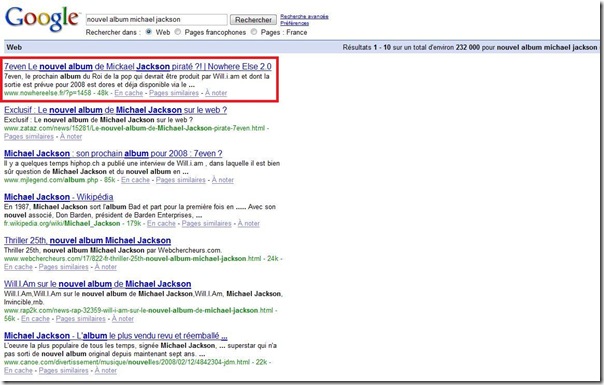Image resolution: width=604 pixels, height=385 pixels.
Task: Click the 'Rechercher dans :' label
Action: coord(113,32)
